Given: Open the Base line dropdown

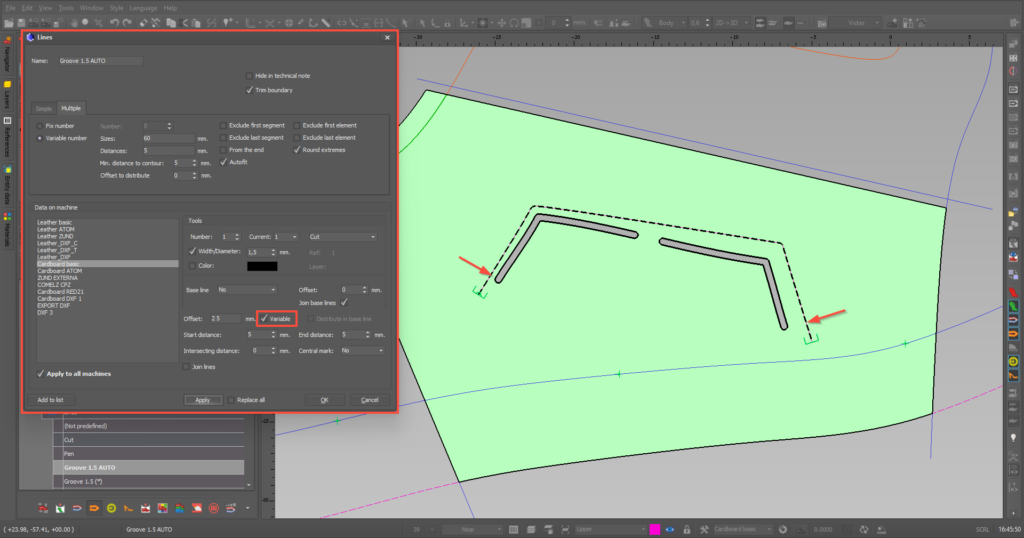Looking at the screenshot, I should tap(247, 289).
